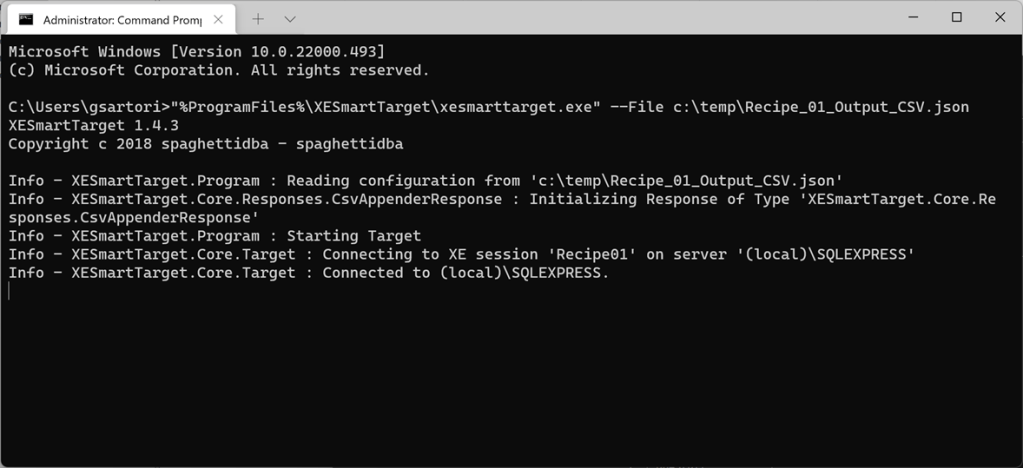Click the 'XESmartTarget 1.4.3' version line

[93, 125]
